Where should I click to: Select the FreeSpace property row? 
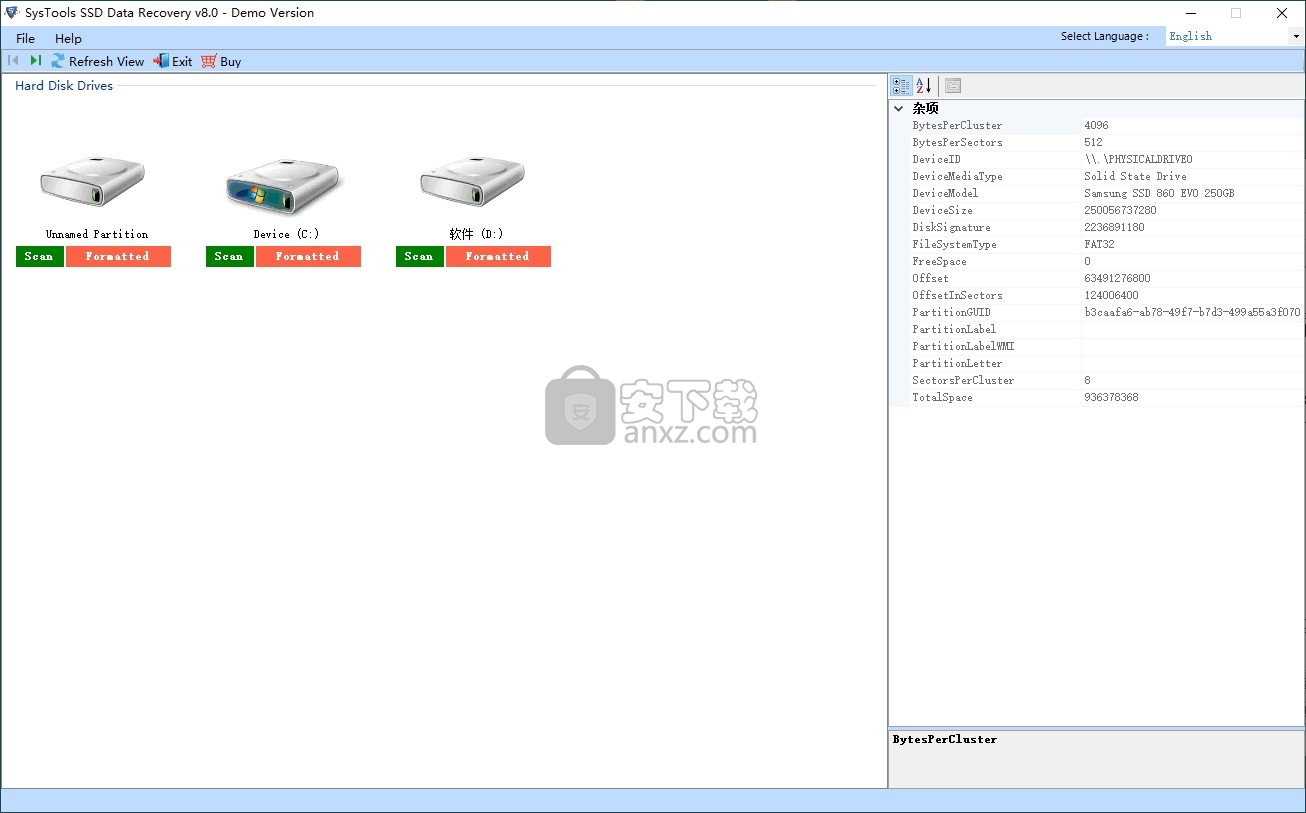(x=1097, y=262)
